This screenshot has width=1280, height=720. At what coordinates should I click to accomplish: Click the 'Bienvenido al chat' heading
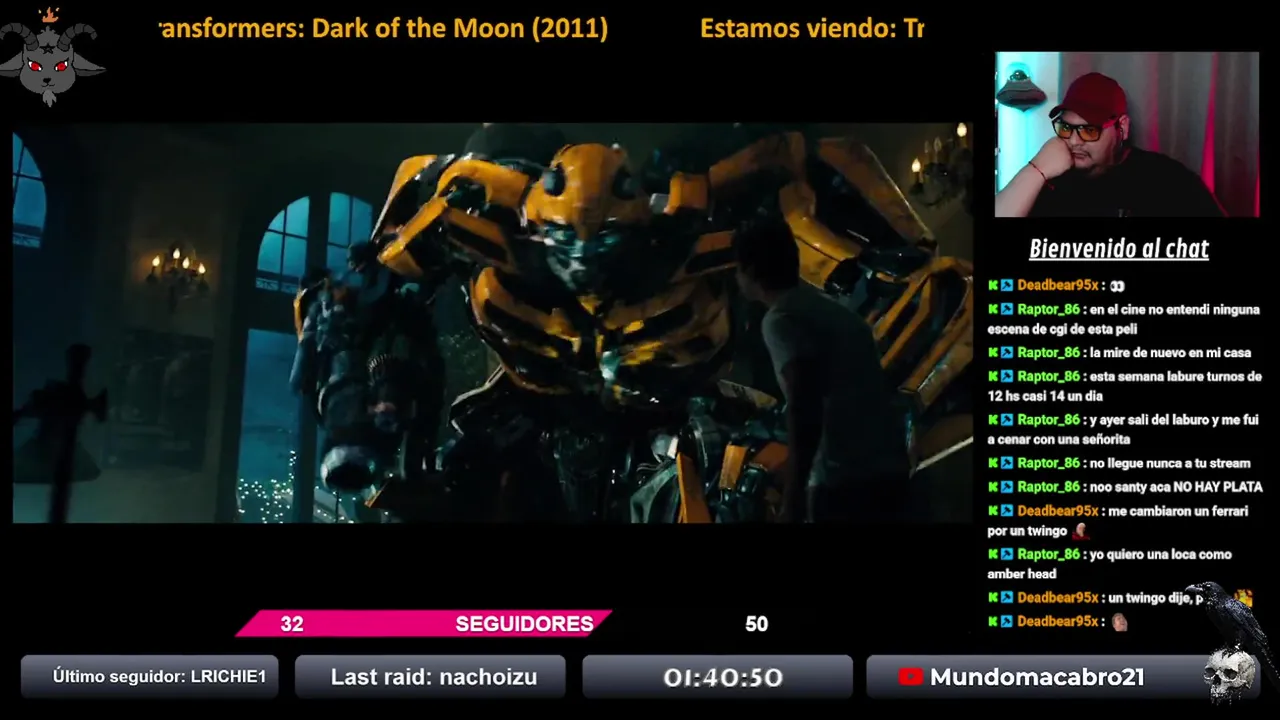click(1119, 249)
